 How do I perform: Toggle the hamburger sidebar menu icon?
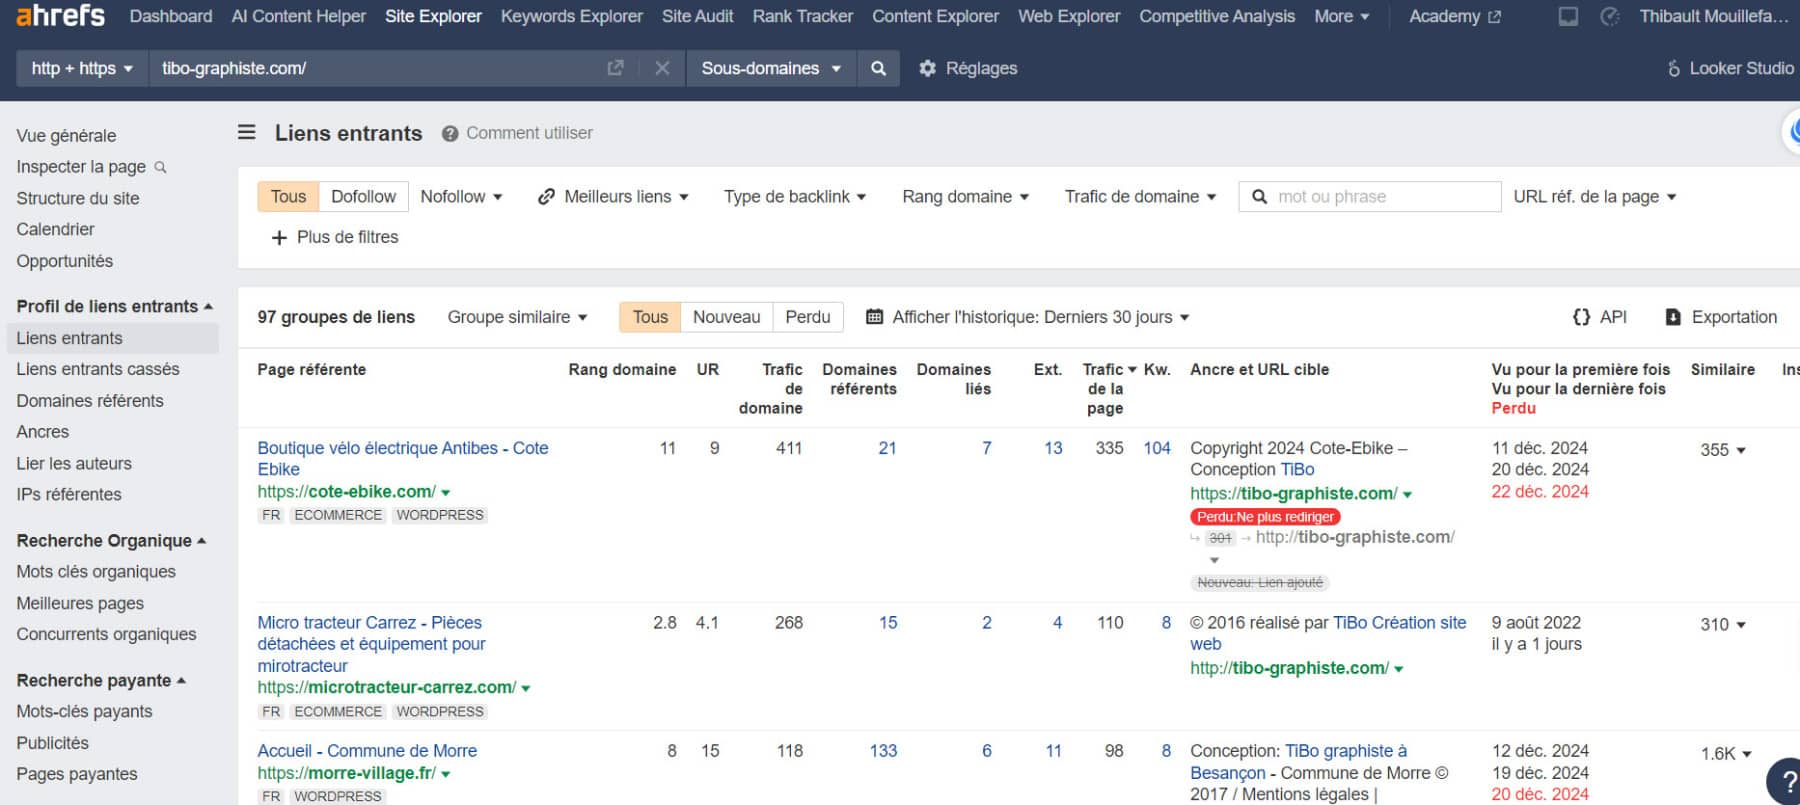pos(247,132)
